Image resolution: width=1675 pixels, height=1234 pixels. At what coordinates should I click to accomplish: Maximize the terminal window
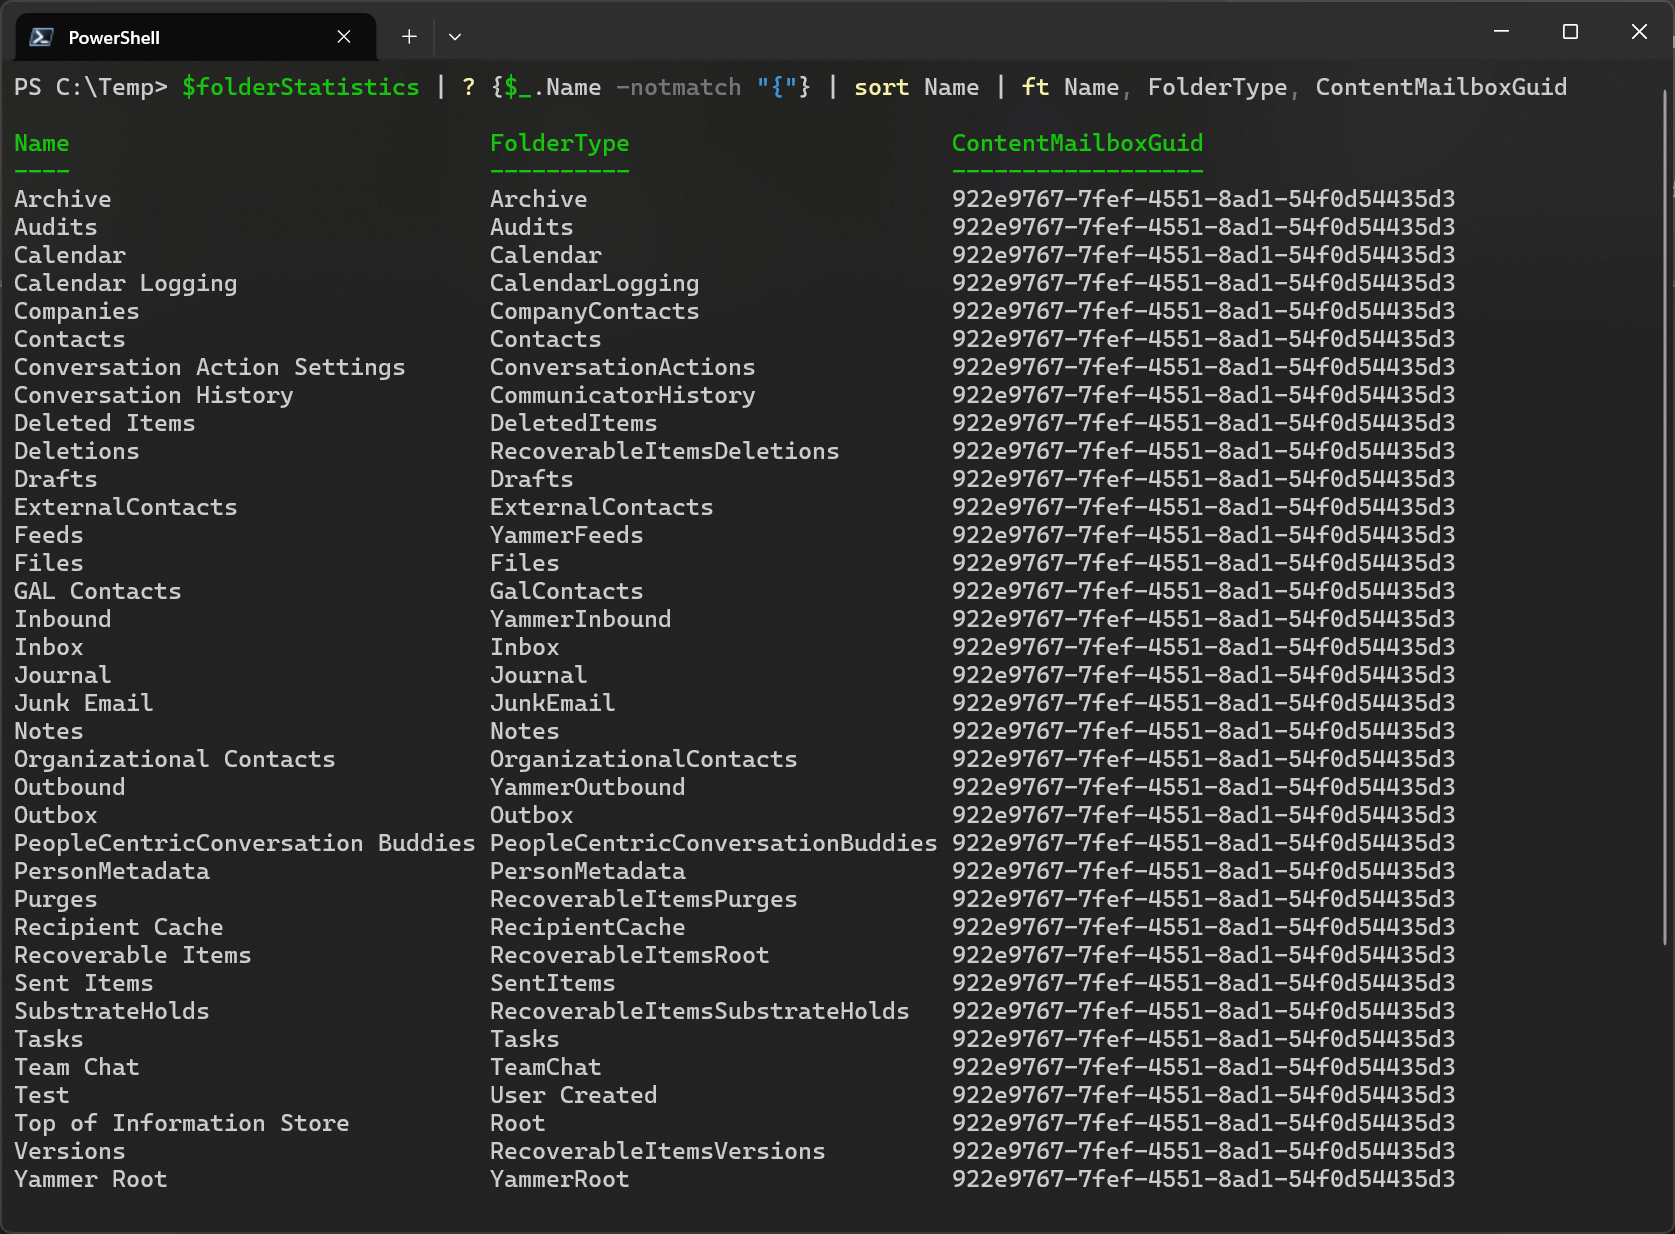coord(1570,32)
